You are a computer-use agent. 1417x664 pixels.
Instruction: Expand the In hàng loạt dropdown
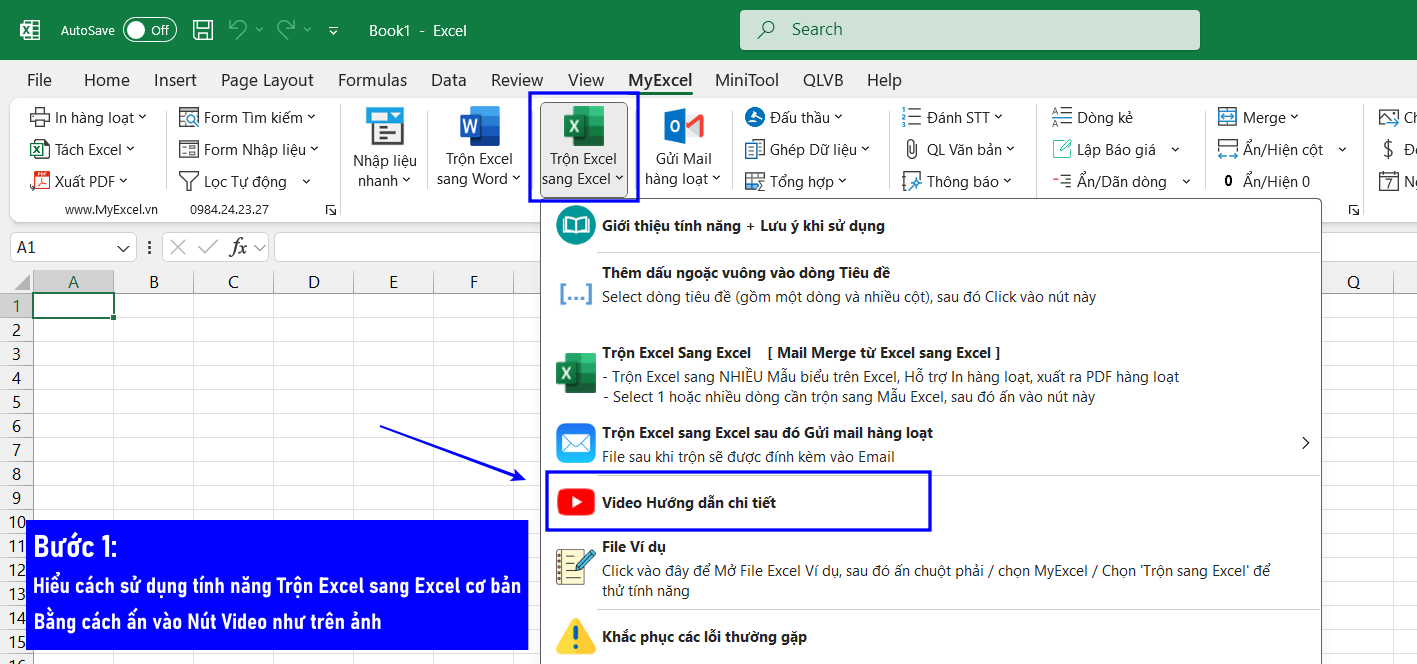tap(142, 118)
